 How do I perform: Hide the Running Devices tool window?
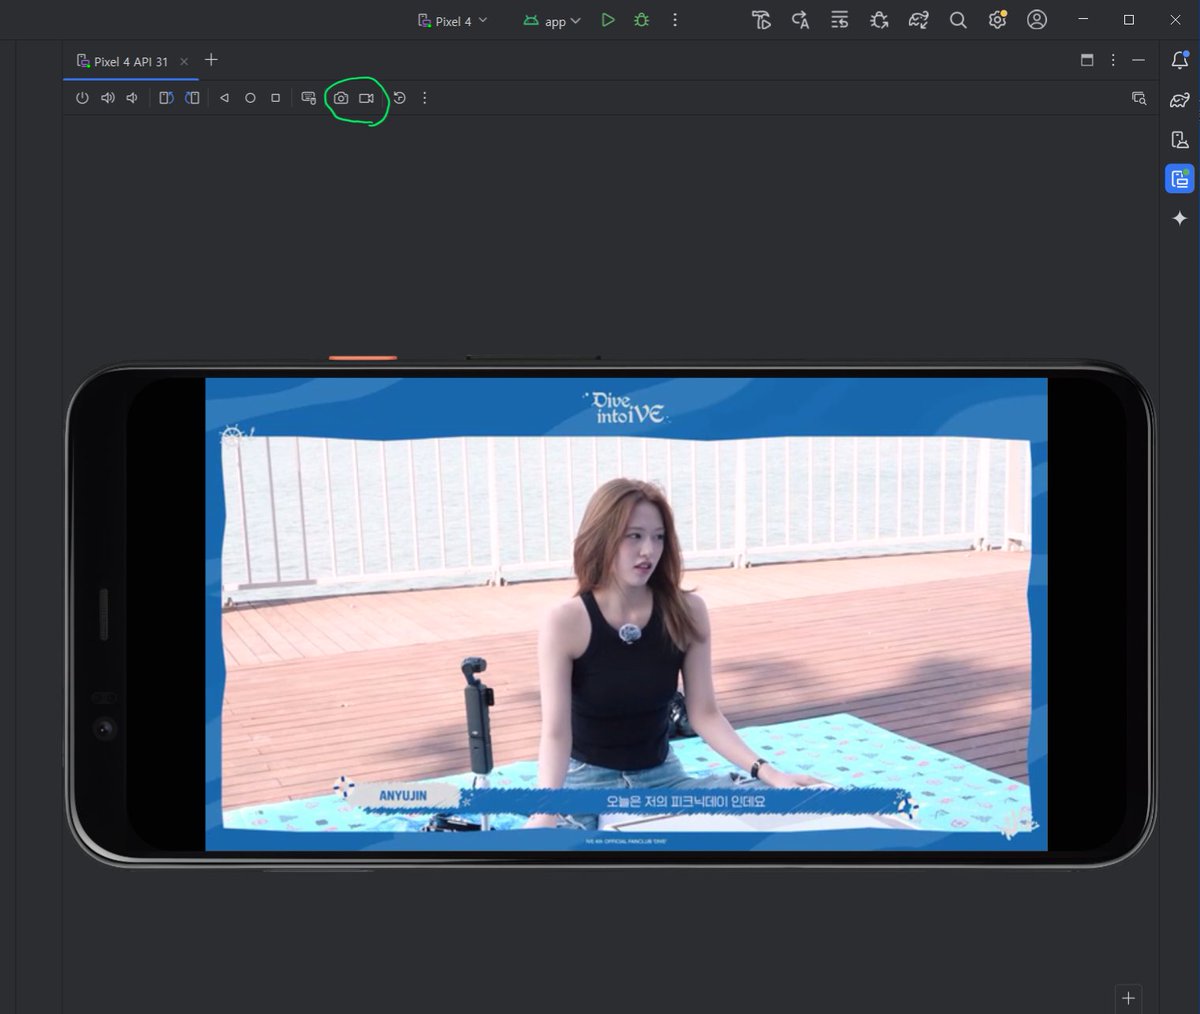(x=1138, y=60)
